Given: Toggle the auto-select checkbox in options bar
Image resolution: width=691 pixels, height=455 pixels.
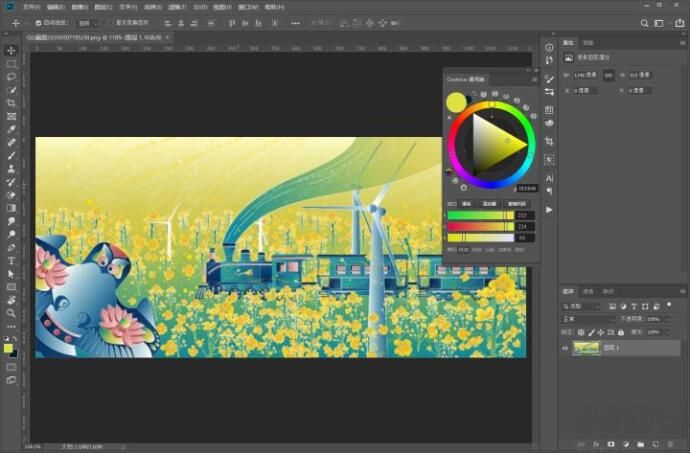Looking at the screenshot, I should [38, 22].
